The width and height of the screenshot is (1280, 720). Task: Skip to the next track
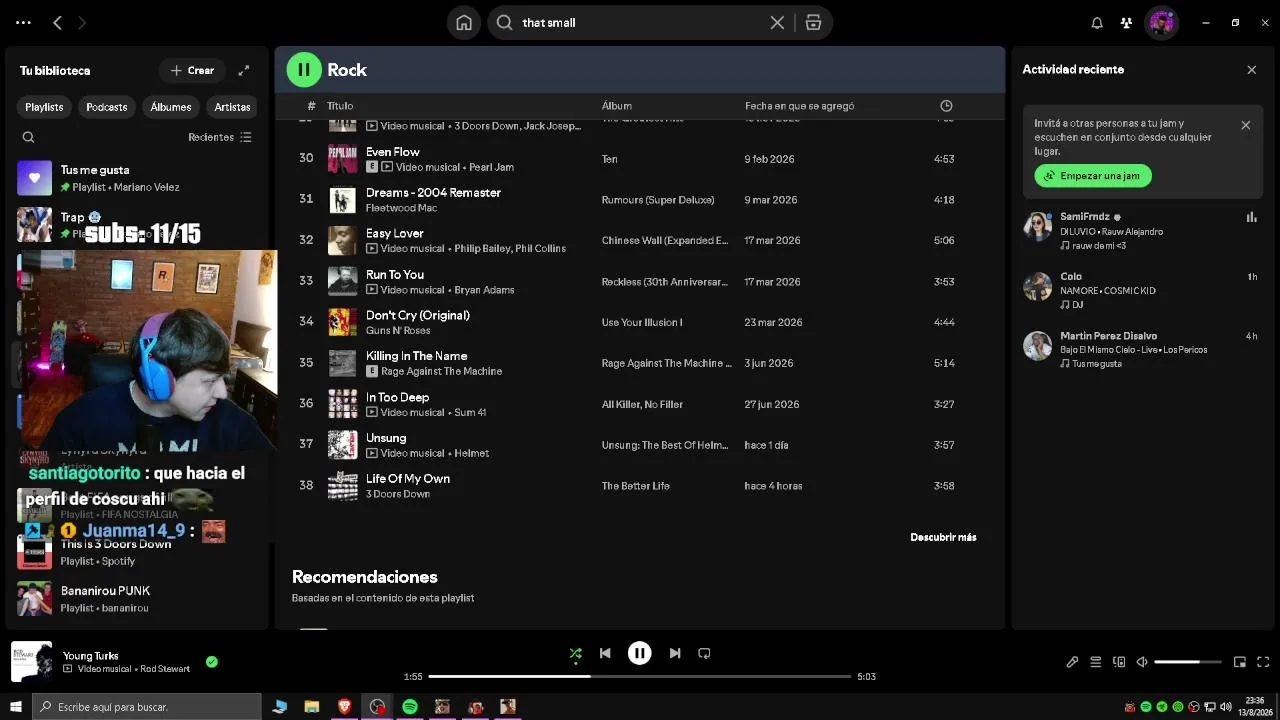click(x=675, y=653)
